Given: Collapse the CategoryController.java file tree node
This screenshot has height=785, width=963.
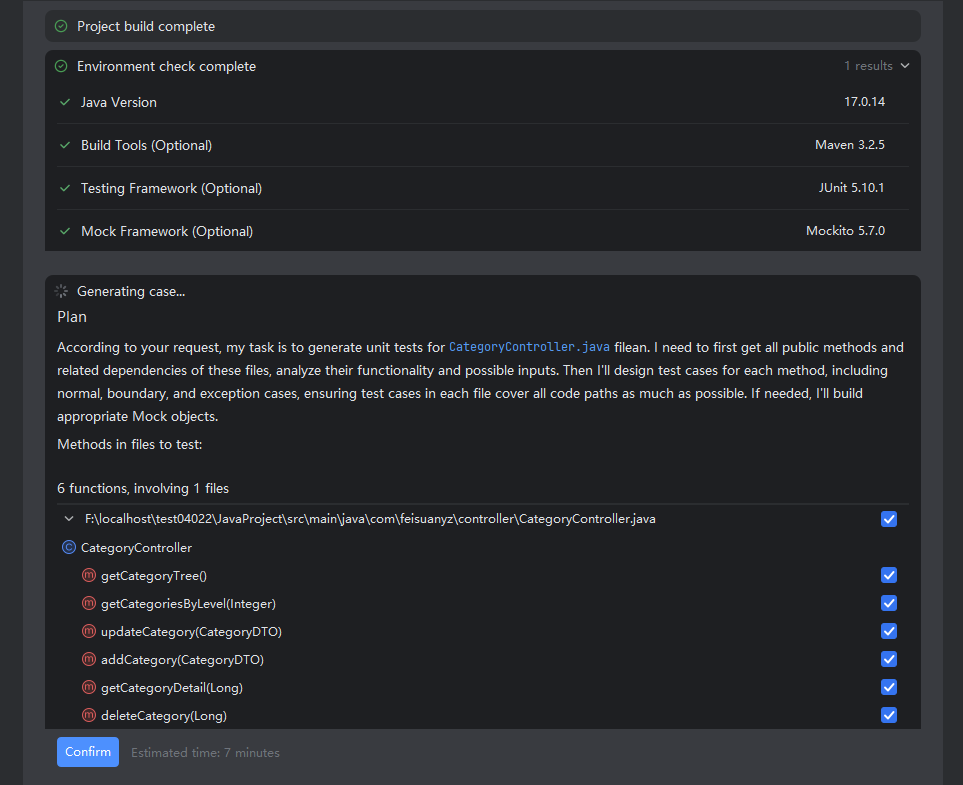Looking at the screenshot, I should point(69,519).
